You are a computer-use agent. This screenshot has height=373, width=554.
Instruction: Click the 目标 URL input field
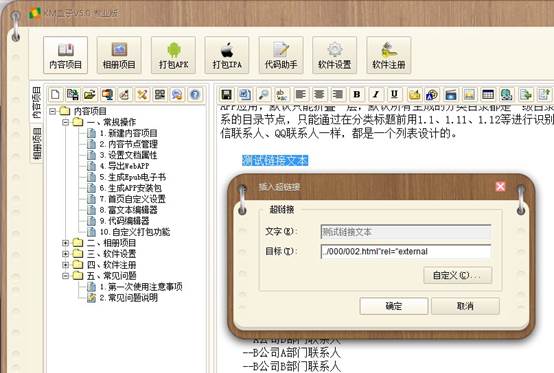(x=406, y=251)
